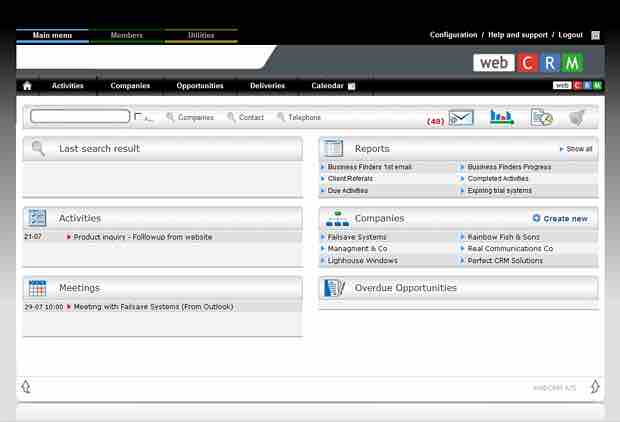Expand Reports with Show all
Image resolution: width=620 pixels, height=422 pixels.
(578, 149)
